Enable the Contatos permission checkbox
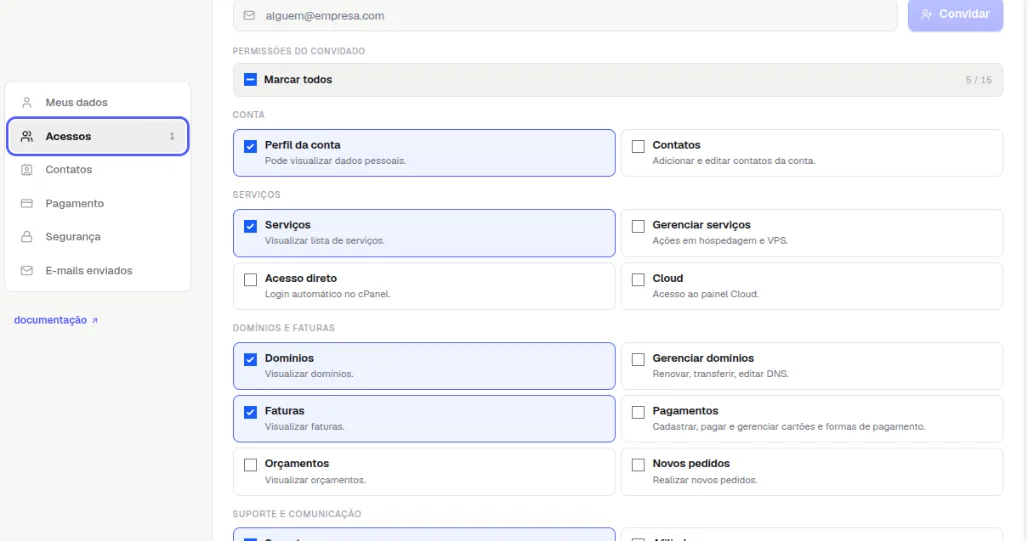Viewport: 1028px width, 541px height. 638,146
